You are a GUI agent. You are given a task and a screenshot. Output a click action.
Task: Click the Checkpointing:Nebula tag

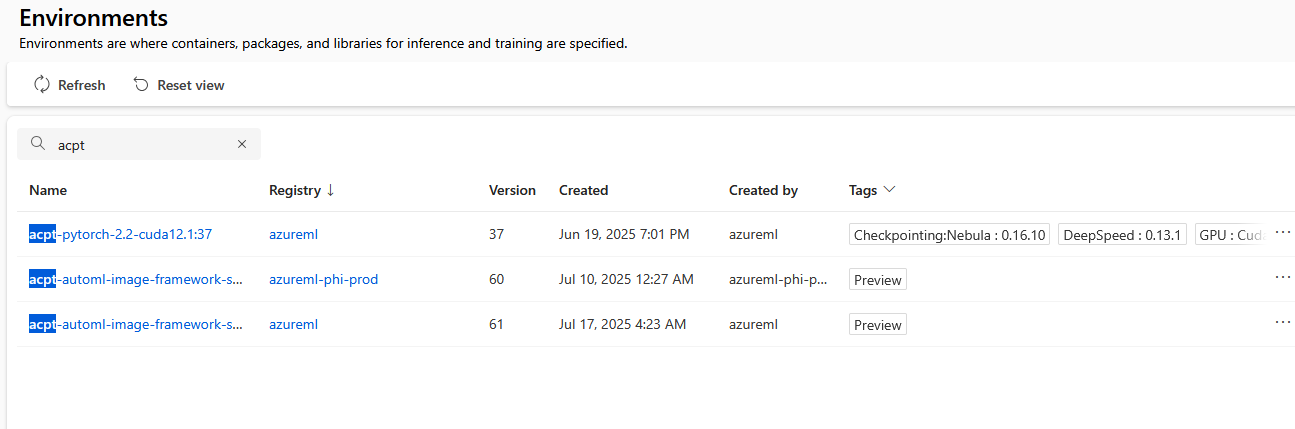pyautogui.click(x=949, y=235)
